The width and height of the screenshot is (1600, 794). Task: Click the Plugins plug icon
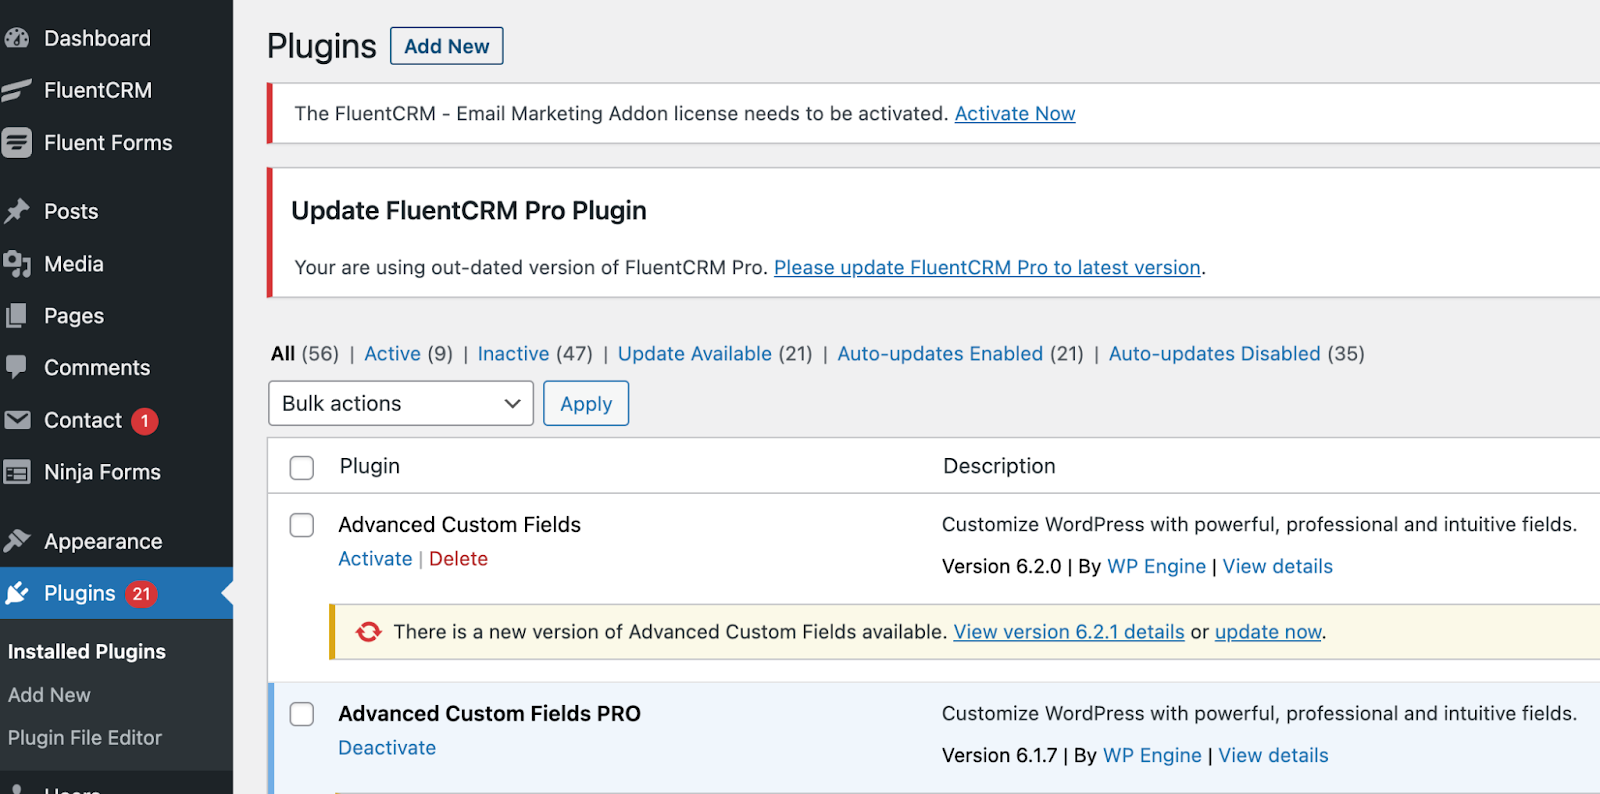tap(17, 593)
